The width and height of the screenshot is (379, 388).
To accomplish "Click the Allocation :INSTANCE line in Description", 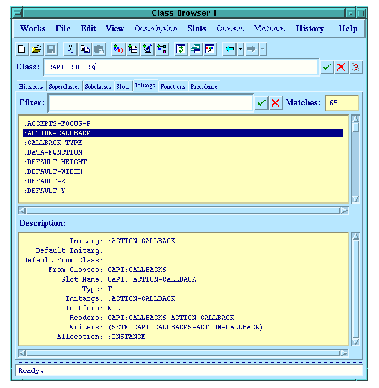I will pos(101,336).
